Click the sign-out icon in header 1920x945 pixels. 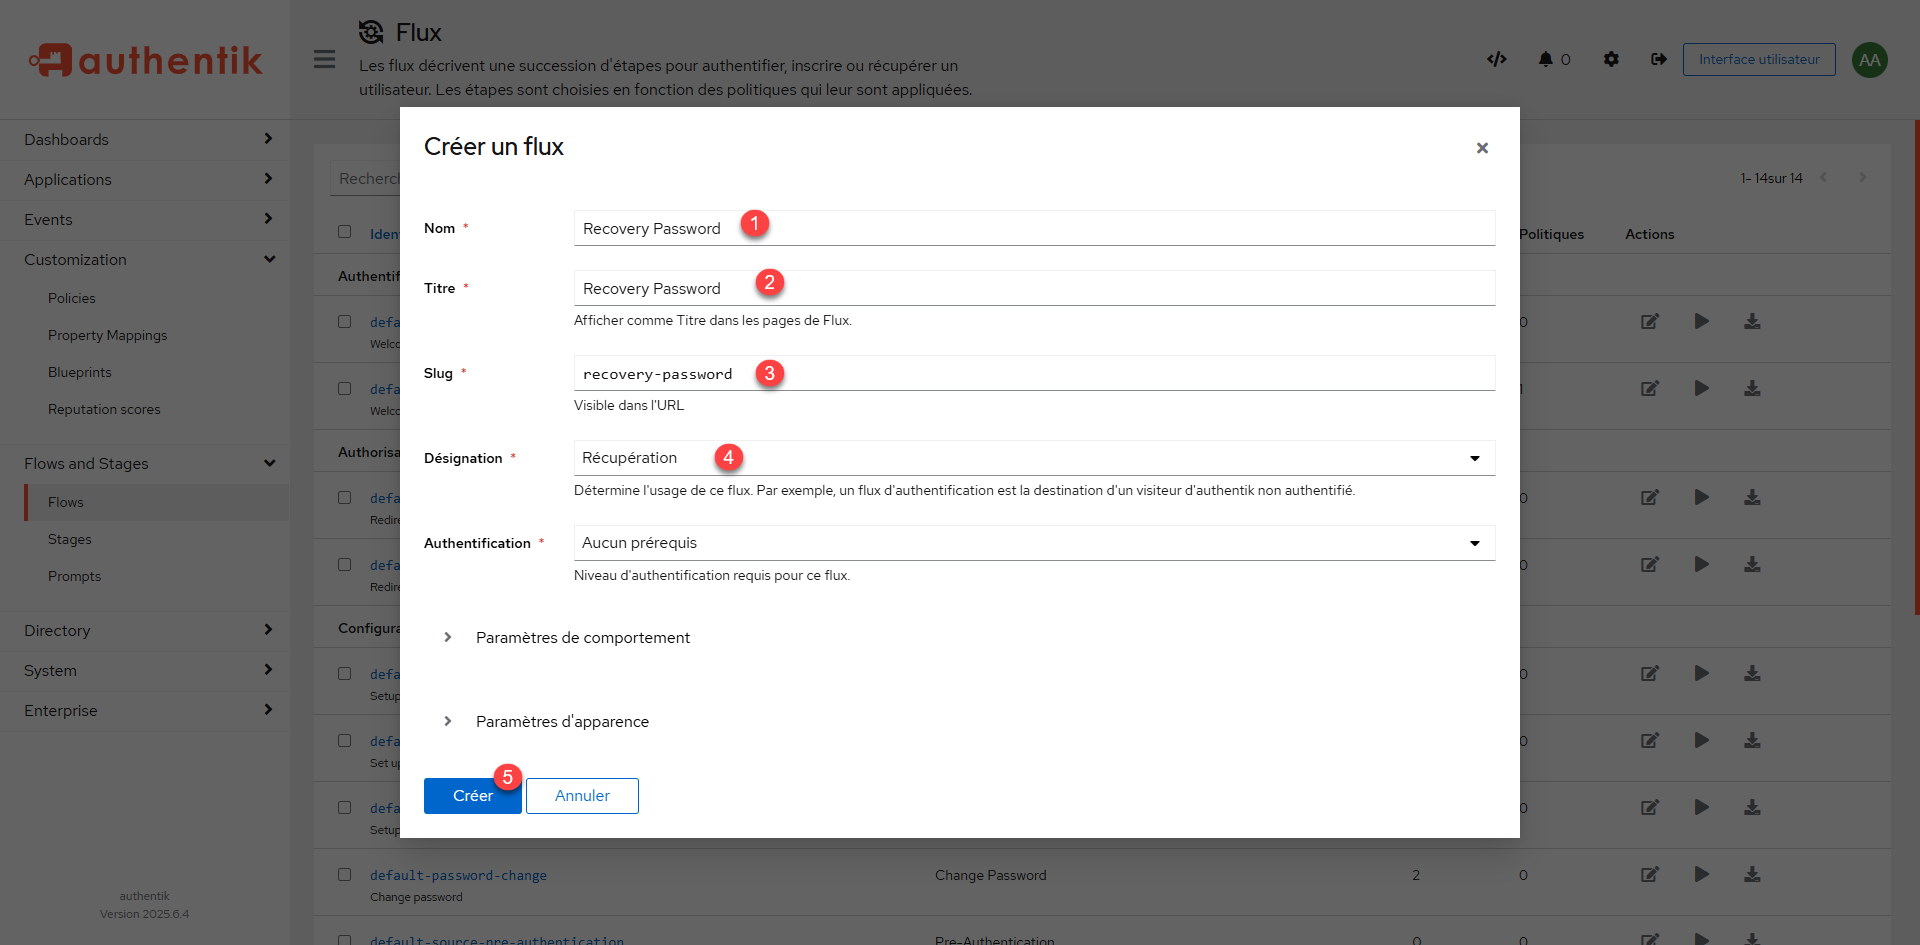point(1658,59)
